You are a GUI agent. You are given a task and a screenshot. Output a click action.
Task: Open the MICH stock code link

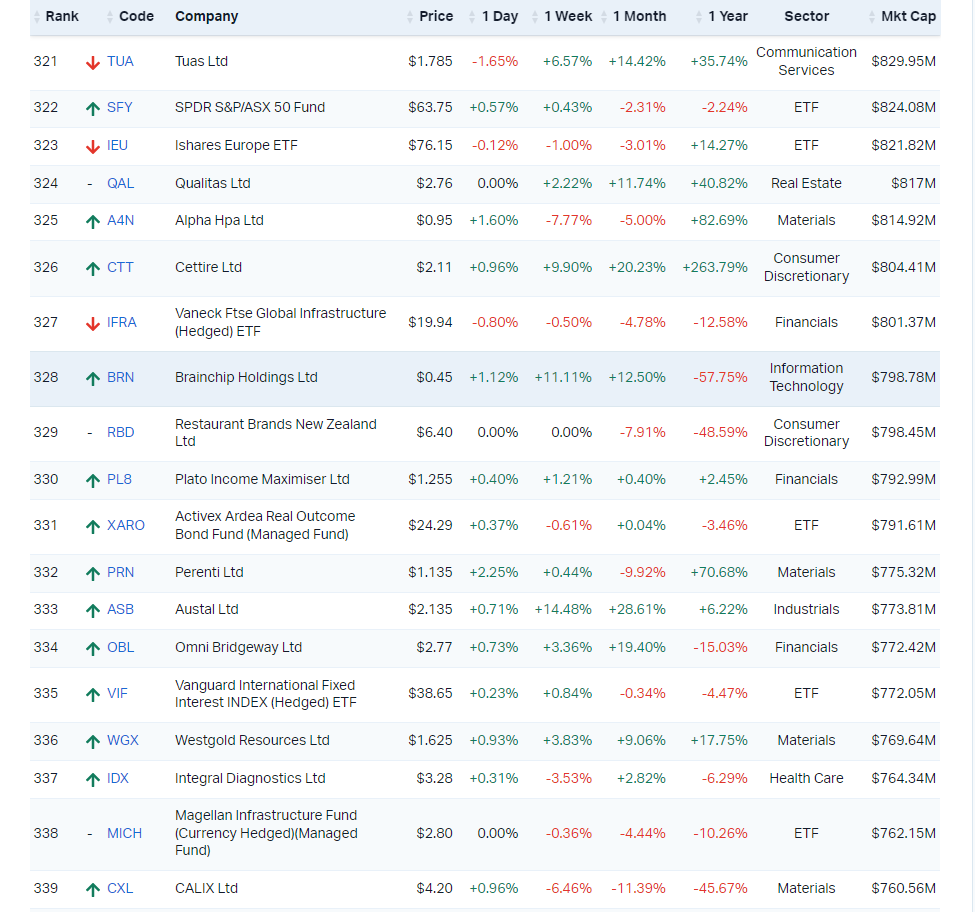pos(125,833)
